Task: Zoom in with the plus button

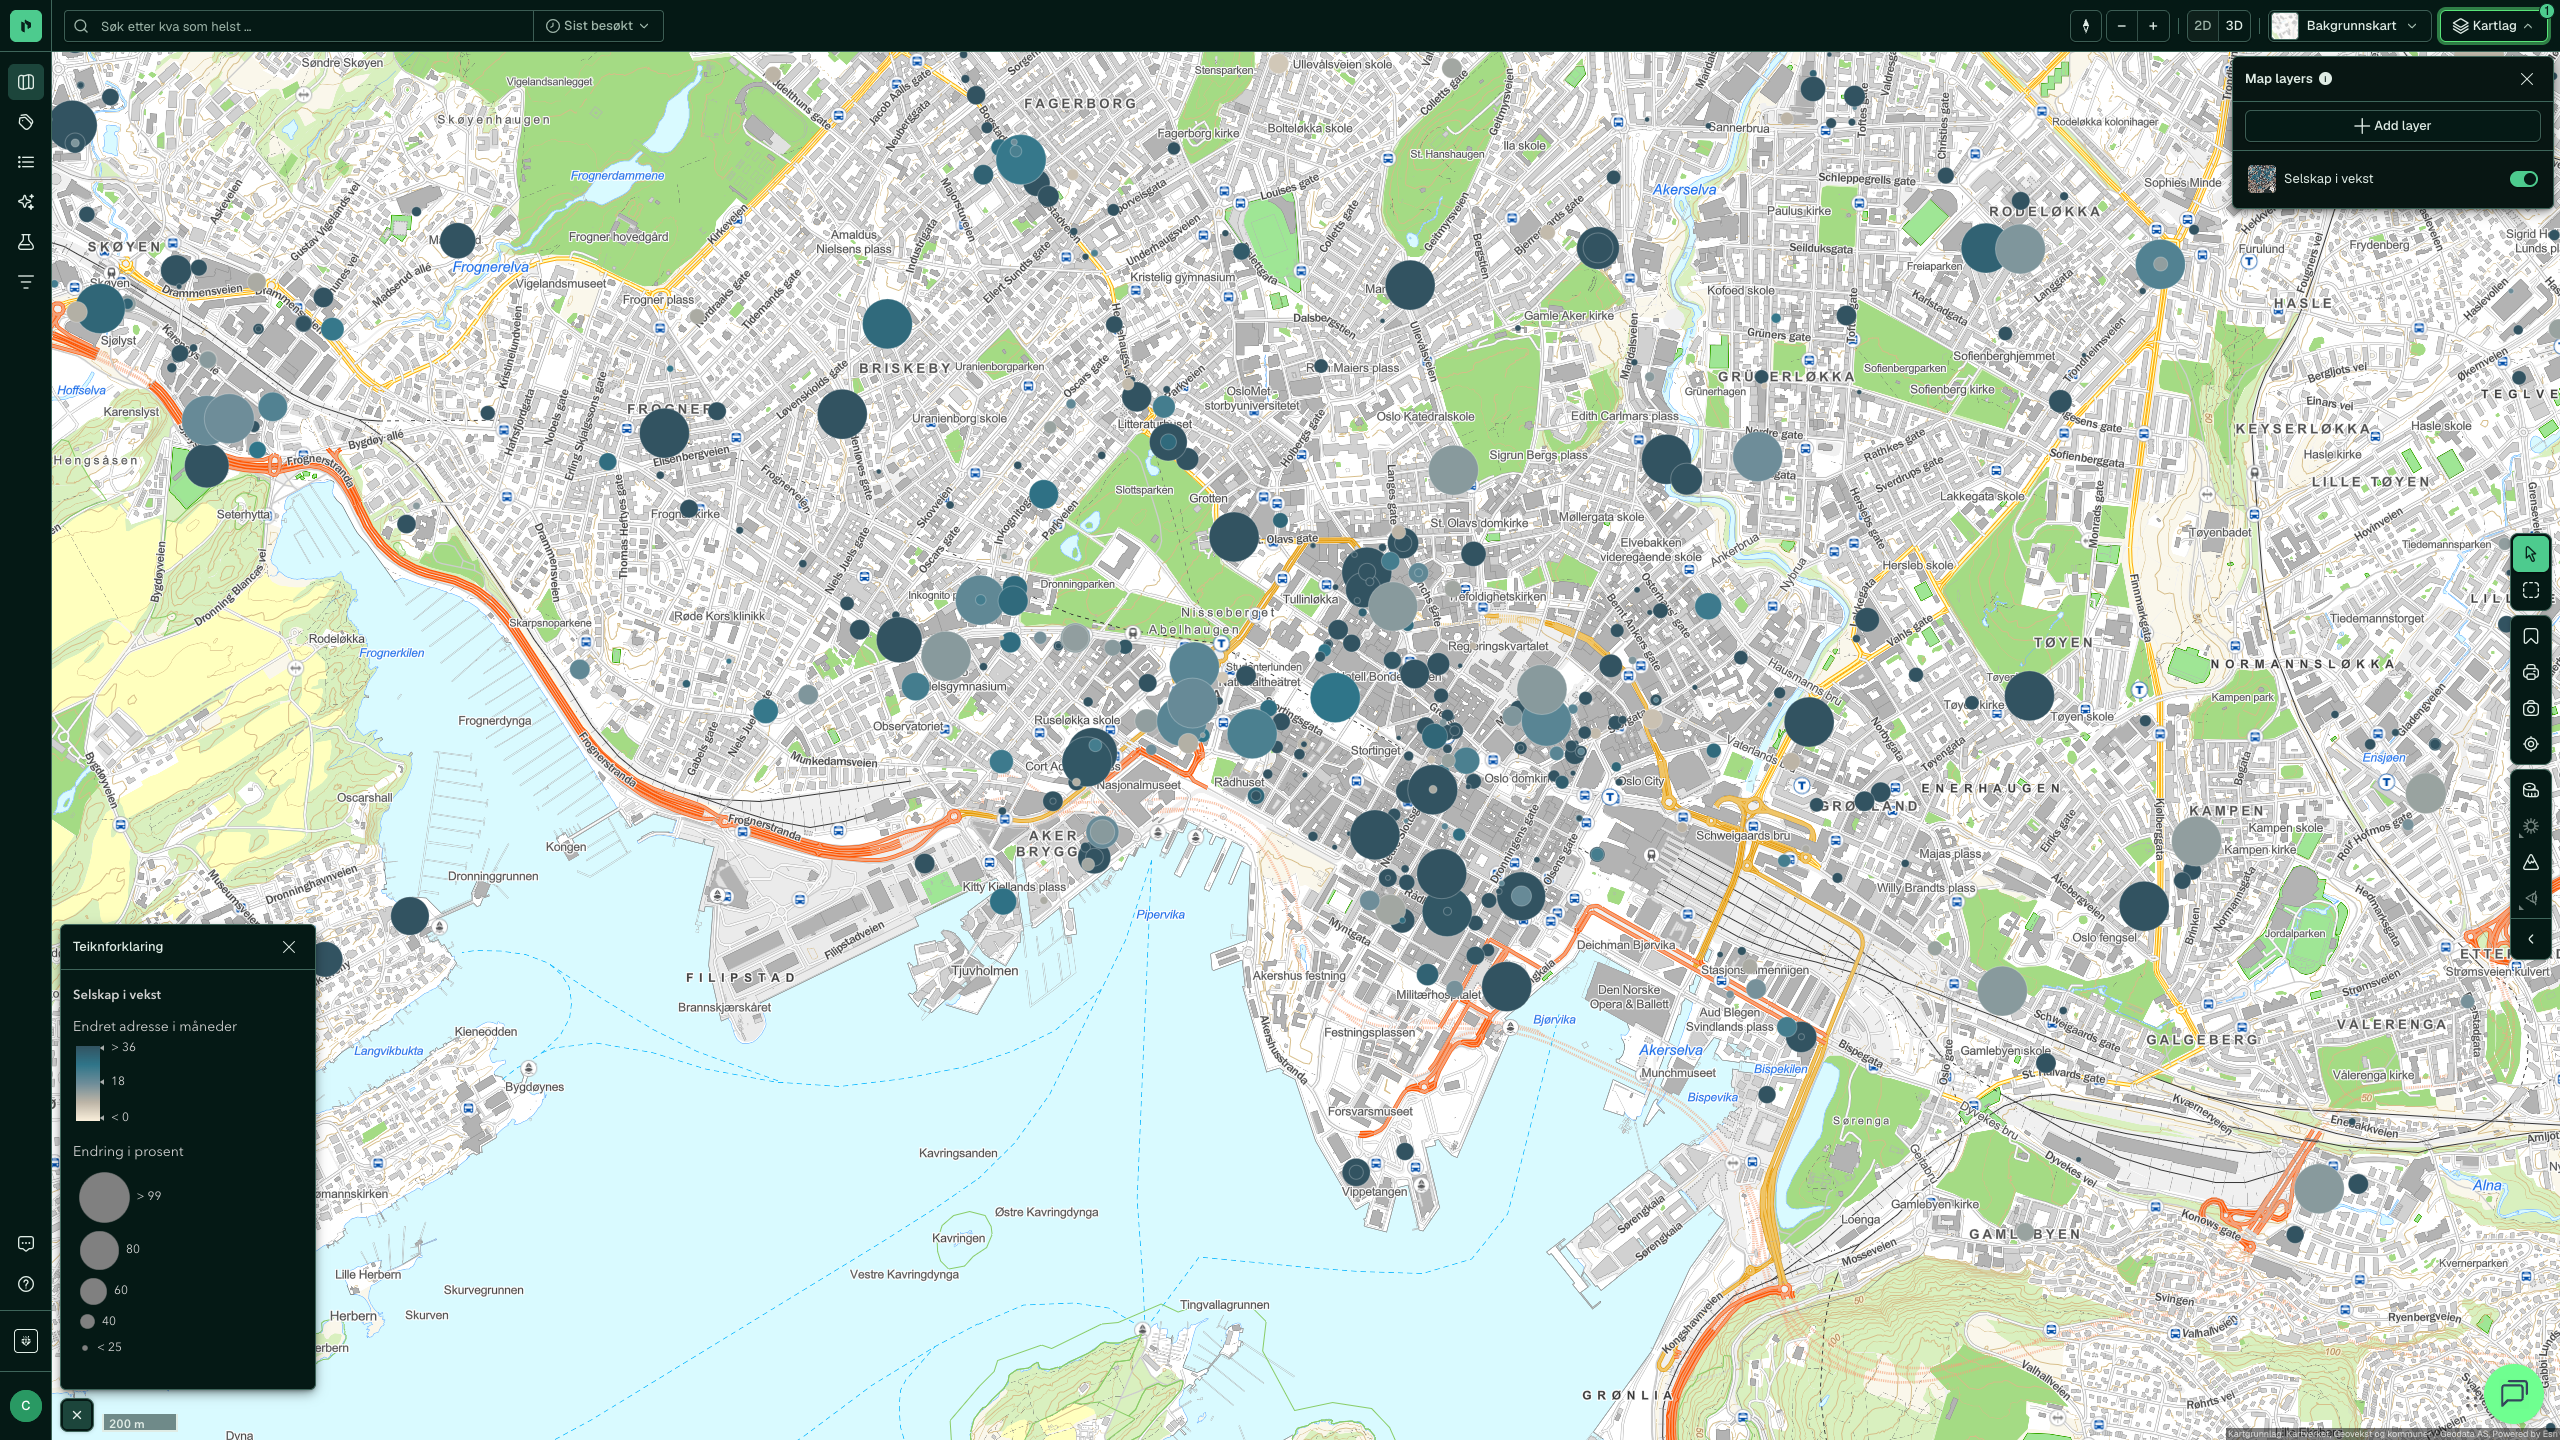Action: 2153,26
